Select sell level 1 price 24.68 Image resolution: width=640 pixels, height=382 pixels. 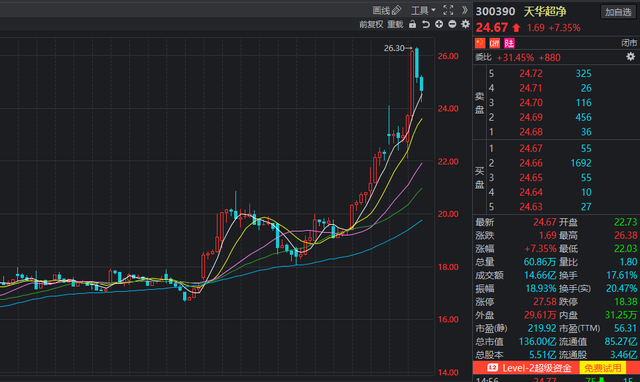(531, 132)
